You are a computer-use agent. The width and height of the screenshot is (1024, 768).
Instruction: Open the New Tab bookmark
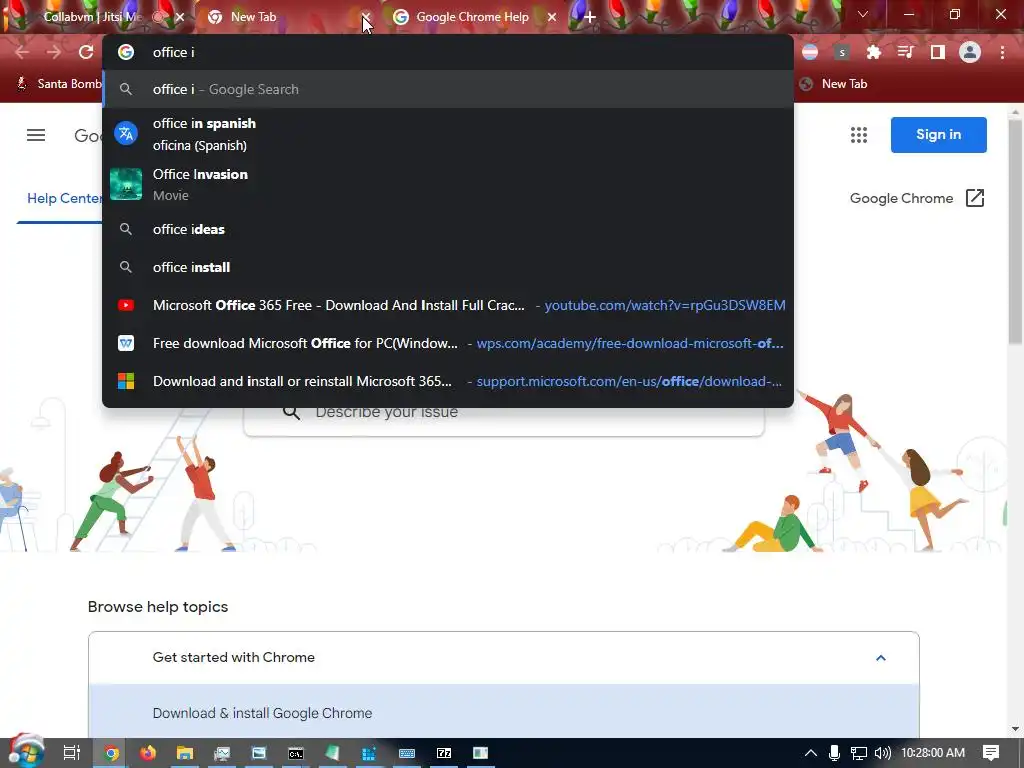(x=833, y=84)
